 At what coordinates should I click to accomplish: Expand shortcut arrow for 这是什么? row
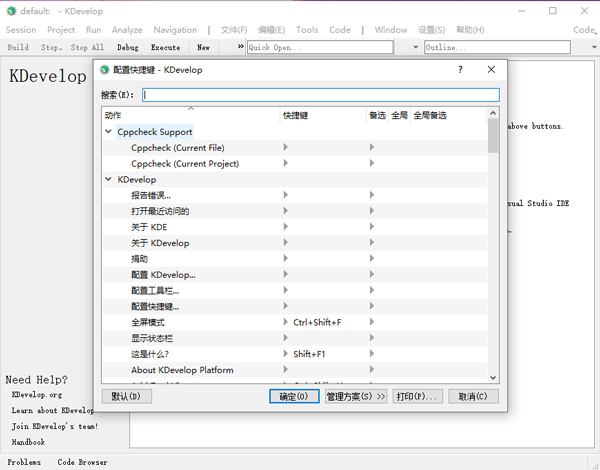[x=285, y=354]
